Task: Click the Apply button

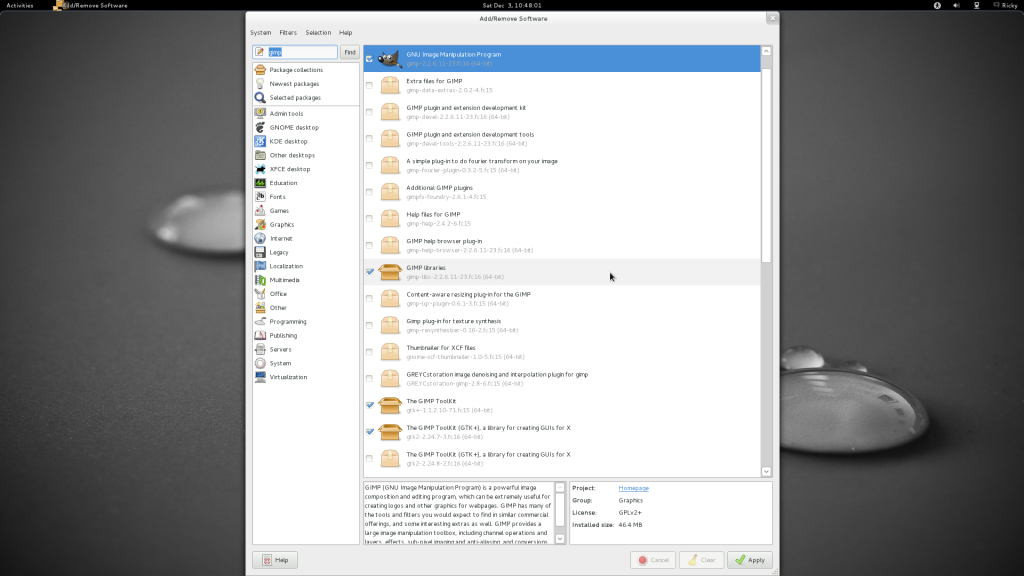Action: 750,559
